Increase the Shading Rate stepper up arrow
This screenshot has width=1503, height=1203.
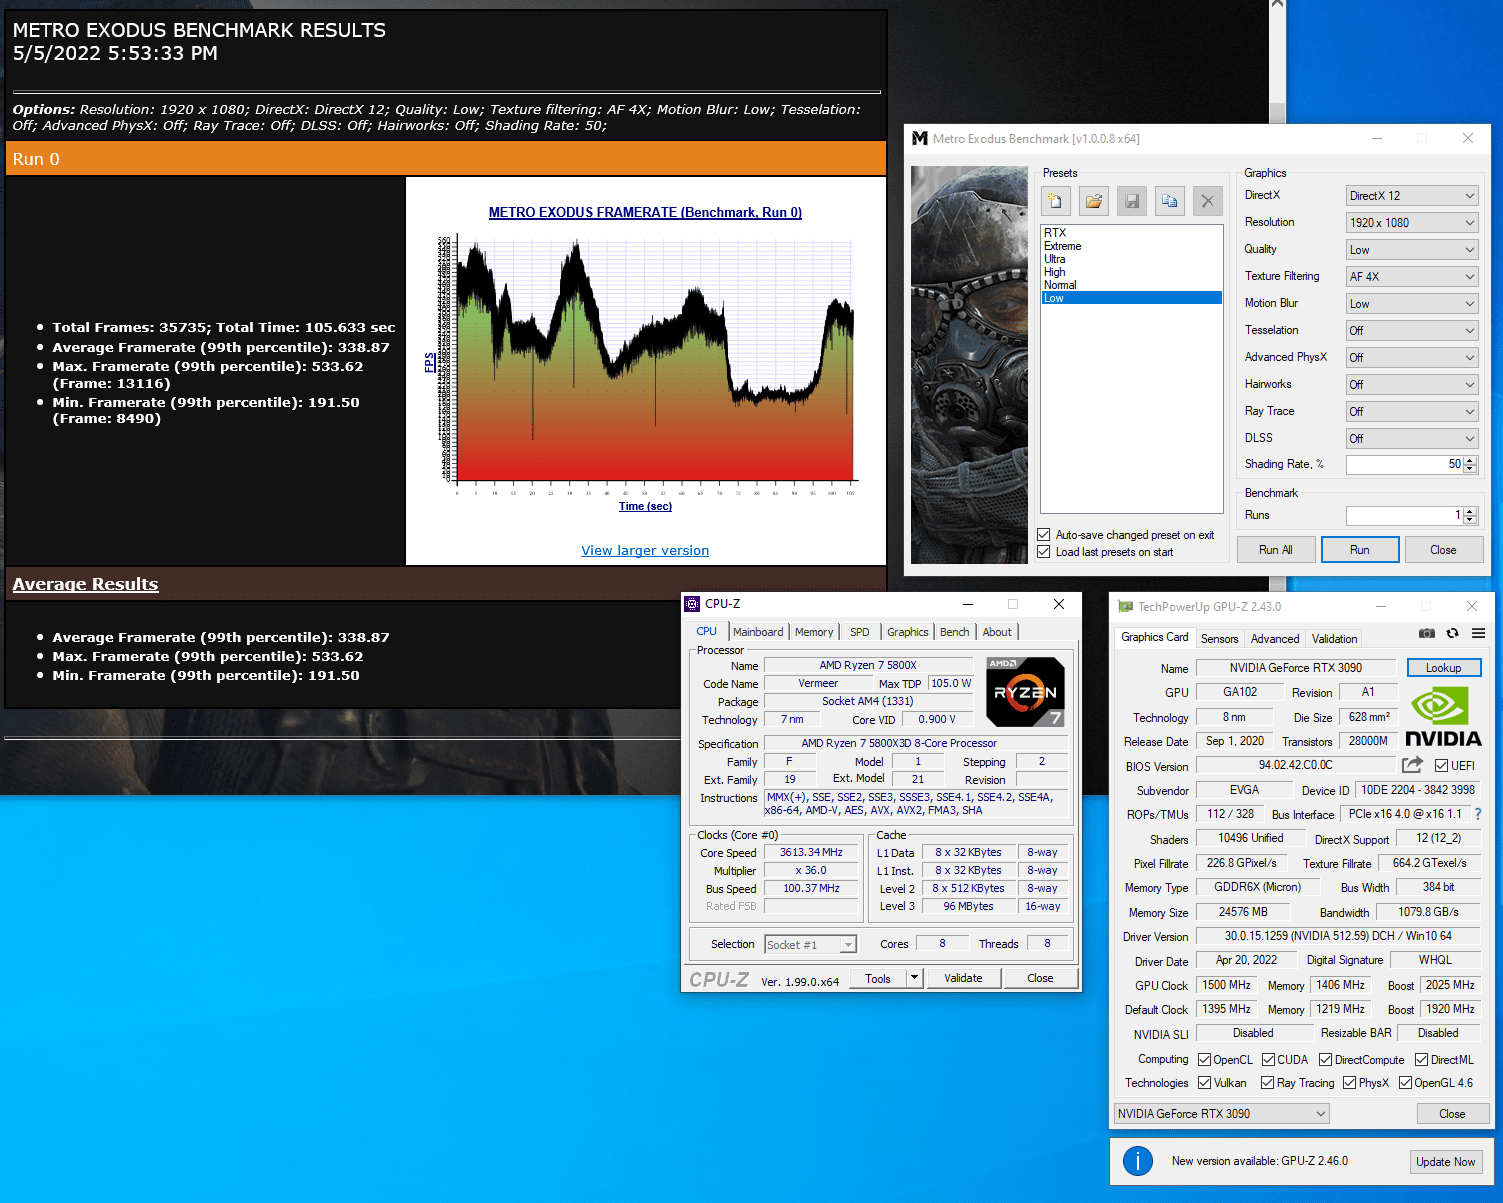pos(1470,460)
